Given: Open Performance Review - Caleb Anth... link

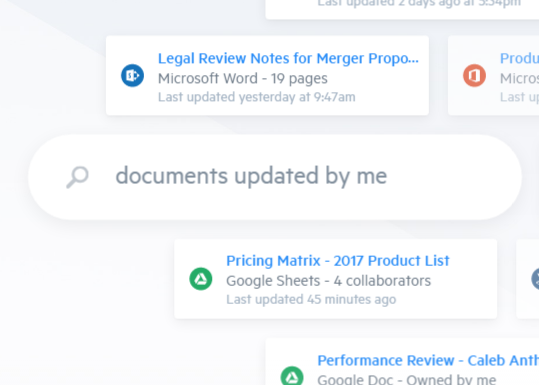Looking at the screenshot, I should (x=428, y=361).
